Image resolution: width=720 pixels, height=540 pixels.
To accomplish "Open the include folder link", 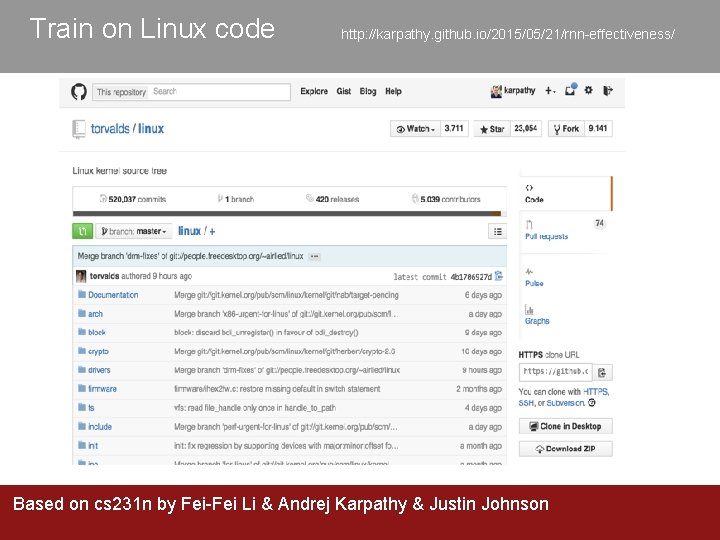I will 100,427.
